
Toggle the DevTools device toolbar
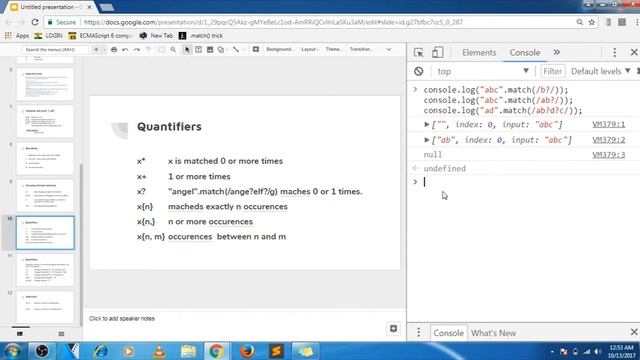pos(437,53)
